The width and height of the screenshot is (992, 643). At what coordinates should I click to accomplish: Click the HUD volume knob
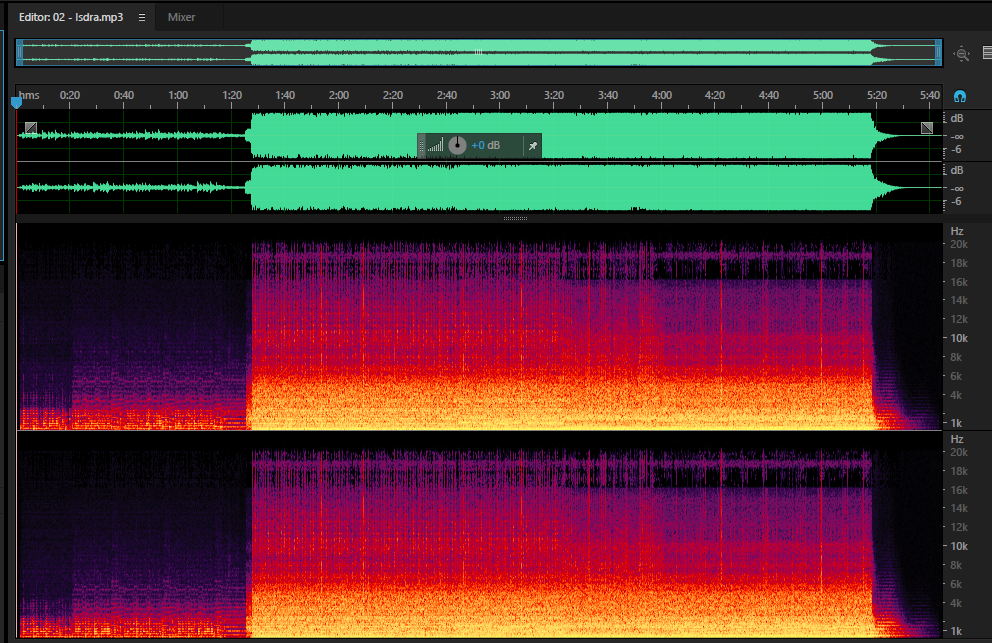point(457,146)
